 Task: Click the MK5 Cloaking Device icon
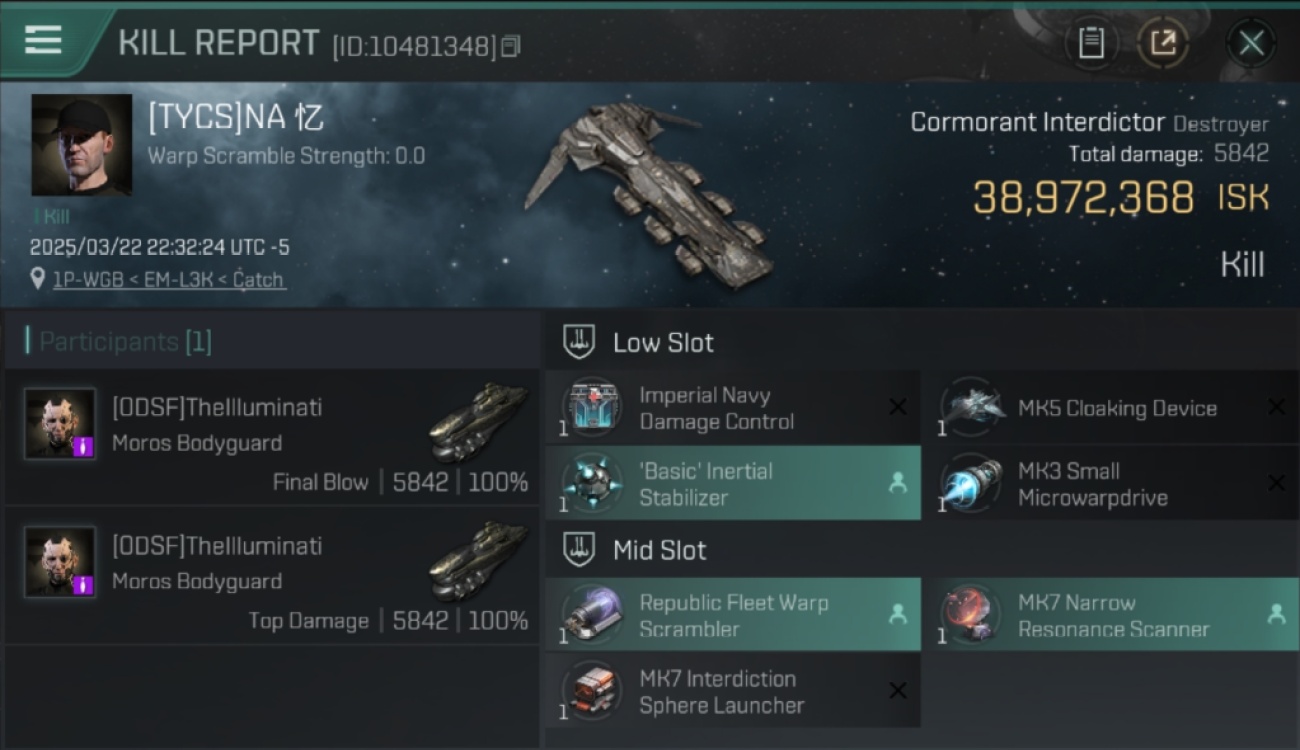970,407
